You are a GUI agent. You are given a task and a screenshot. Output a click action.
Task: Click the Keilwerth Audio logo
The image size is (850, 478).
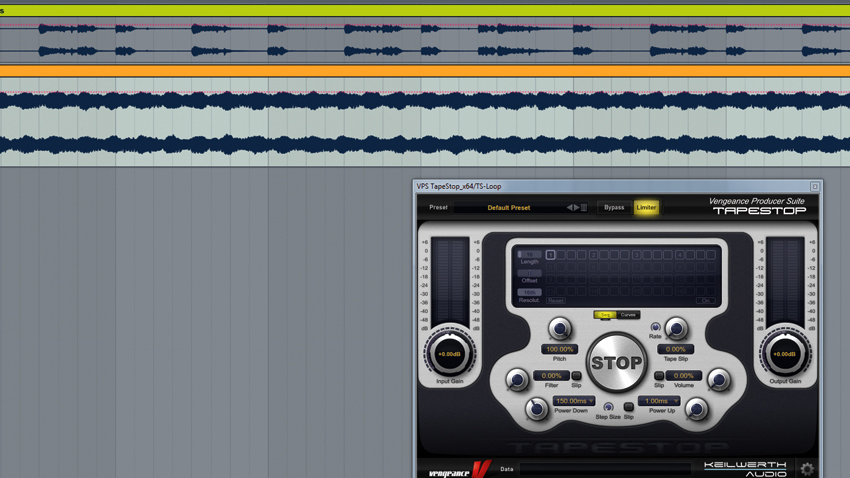(x=745, y=469)
